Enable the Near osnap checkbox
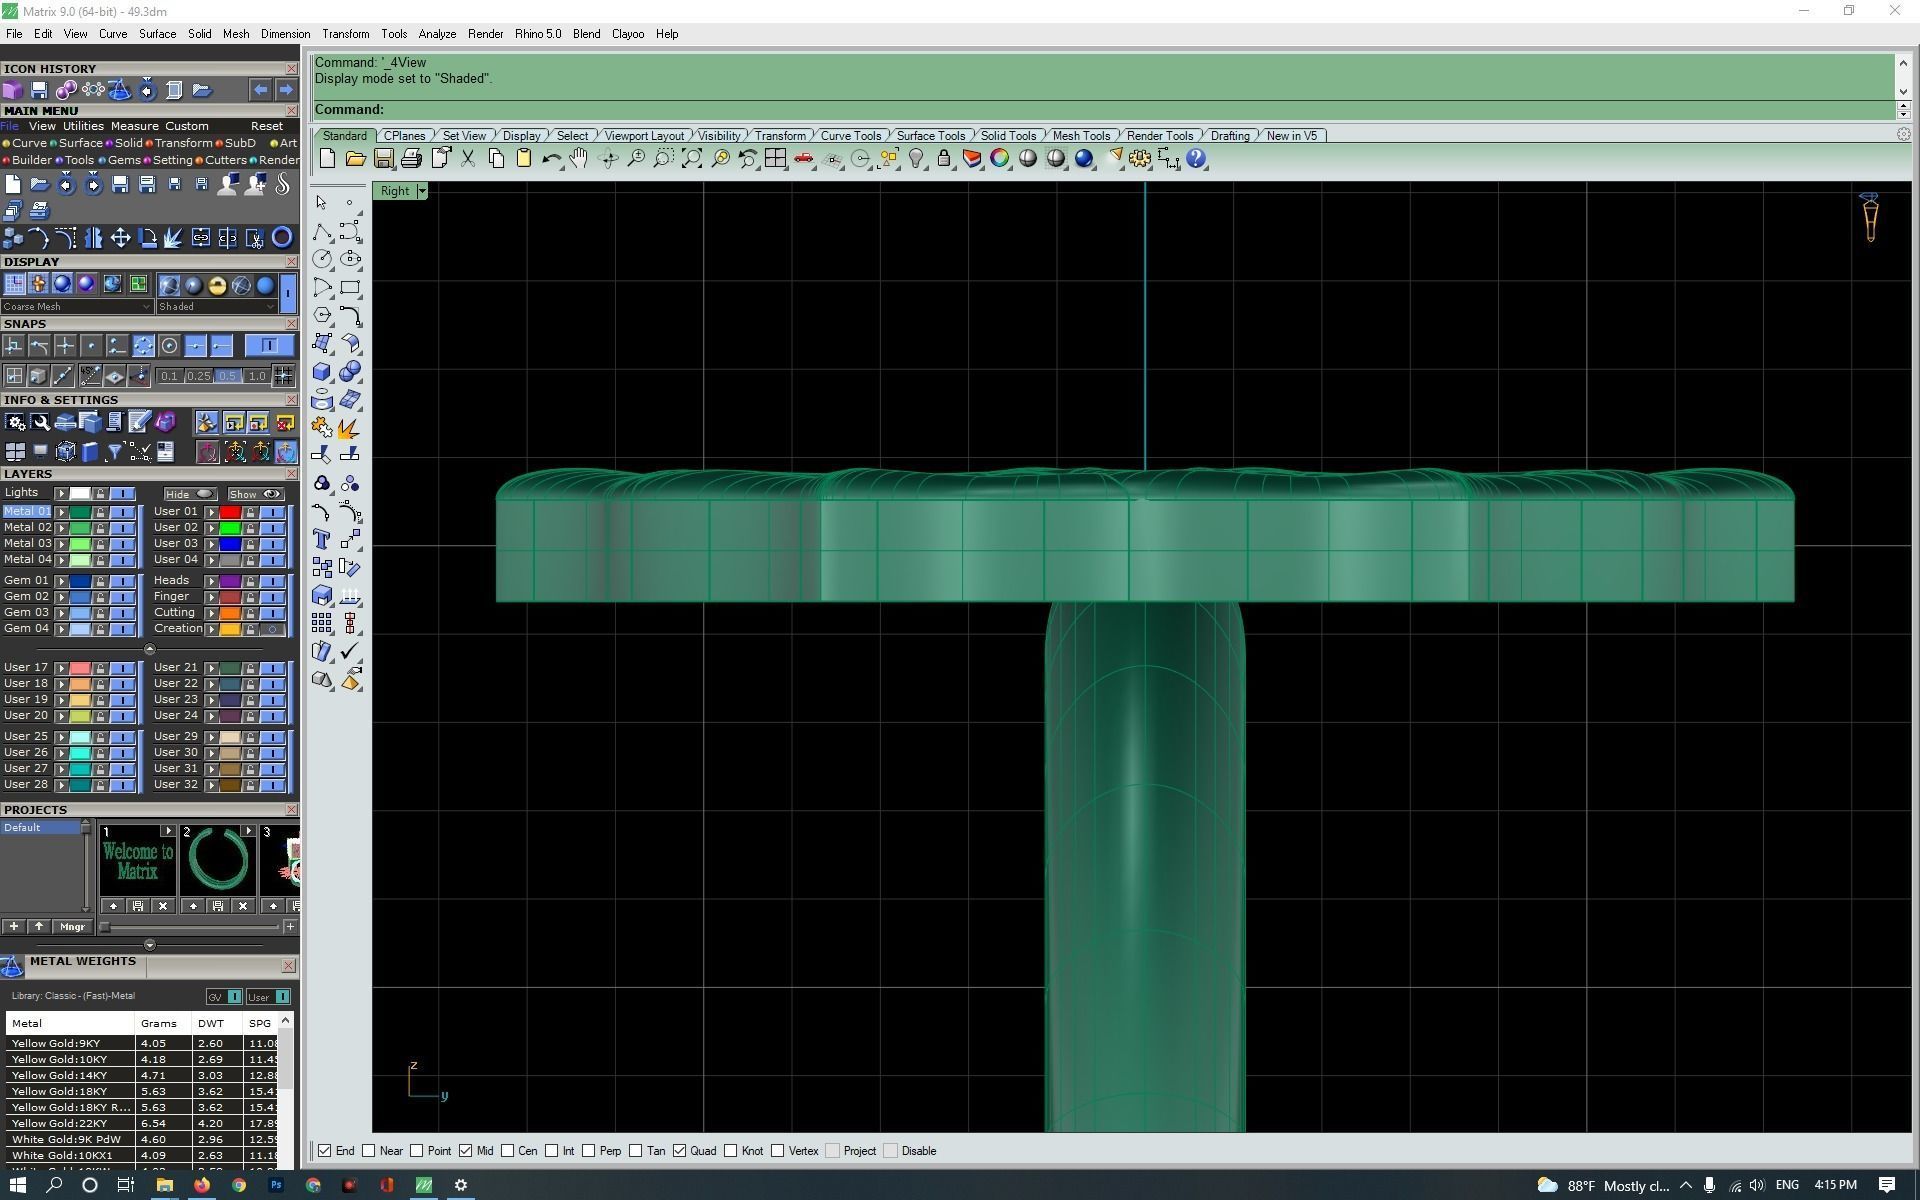This screenshot has width=1920, height=1200. click(x=369, y=1151)
